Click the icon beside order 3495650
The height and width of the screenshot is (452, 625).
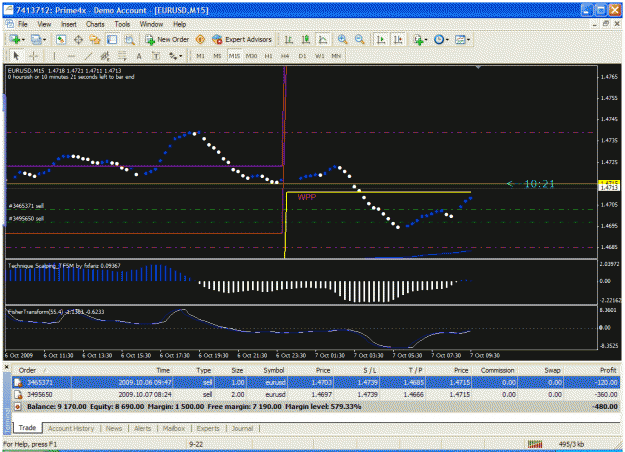pos(18,395)
